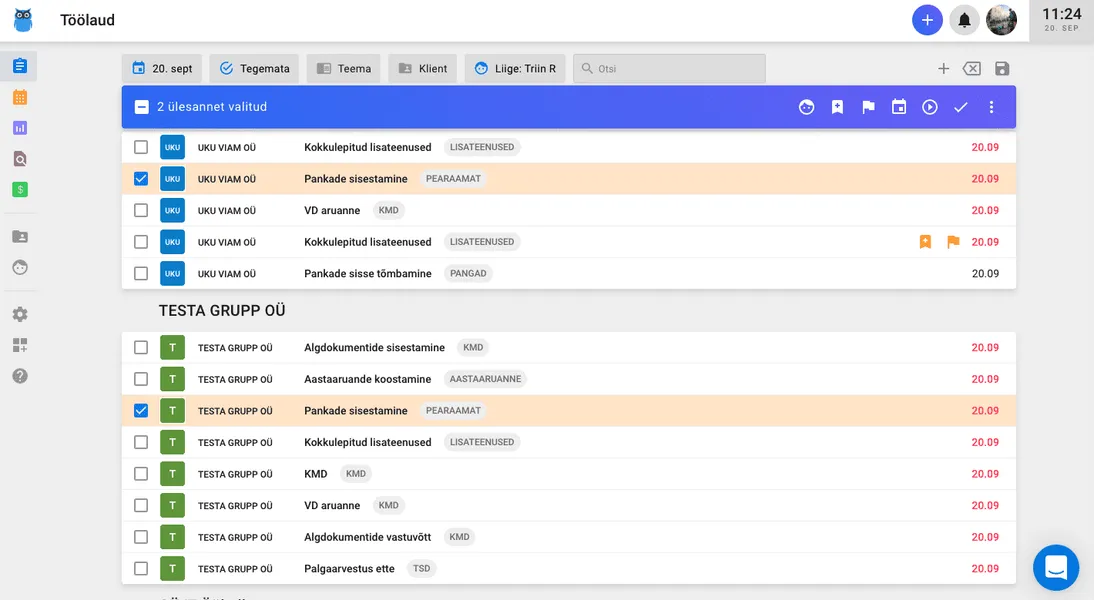Click the save filter floppy disk icon

[x=1002, y=69]
